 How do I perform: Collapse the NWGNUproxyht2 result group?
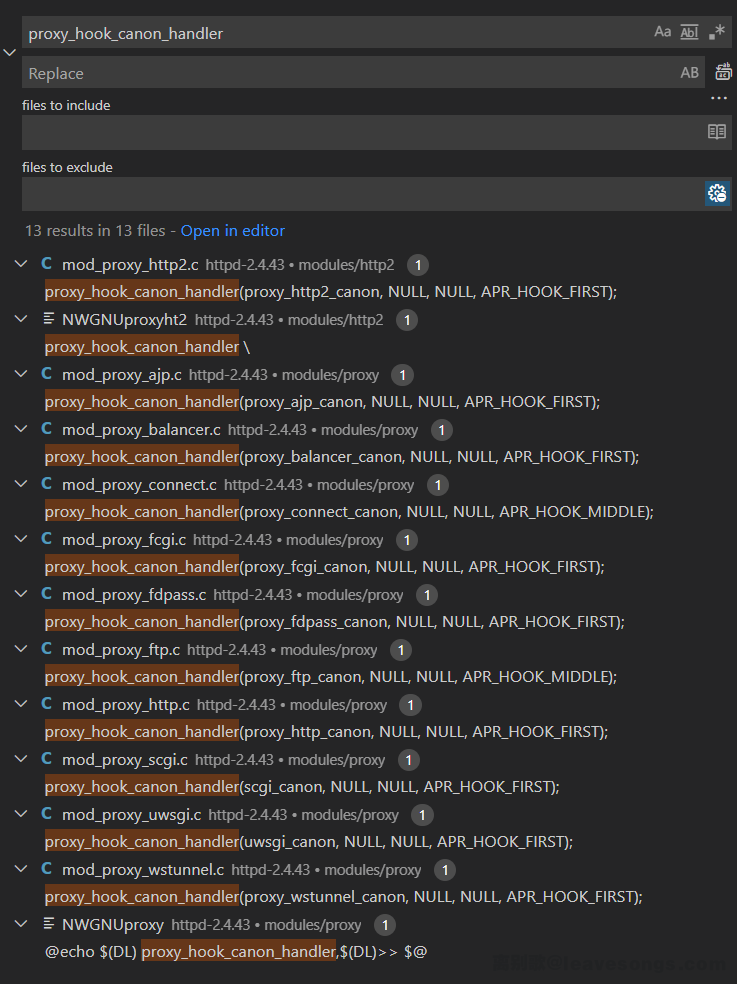(x=21, y=319)
